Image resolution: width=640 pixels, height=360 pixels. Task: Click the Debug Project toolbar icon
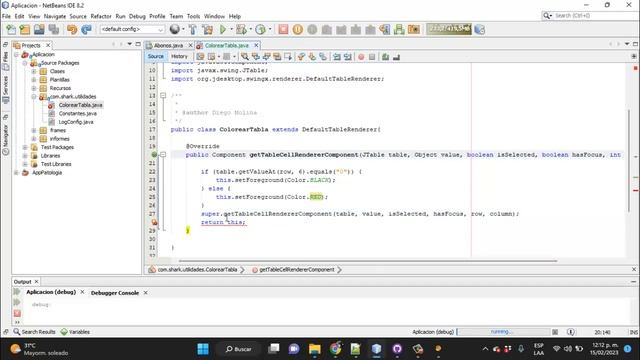tap(241, 29)
